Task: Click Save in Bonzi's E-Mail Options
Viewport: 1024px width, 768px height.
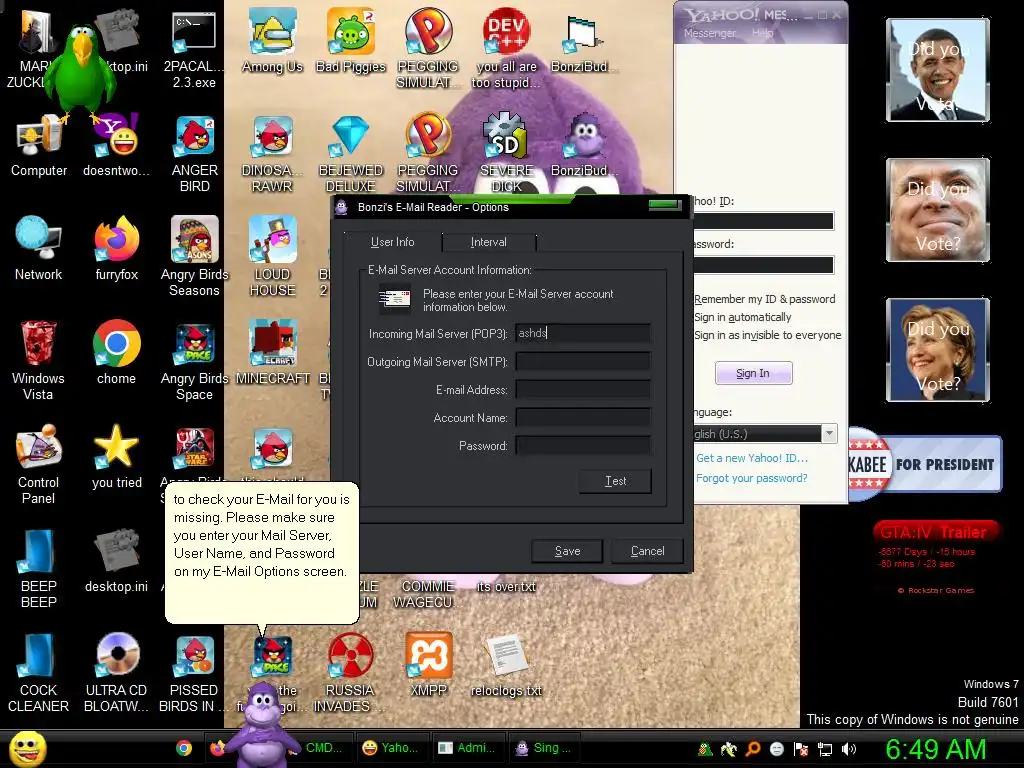Action: click(x=567, y=551)
